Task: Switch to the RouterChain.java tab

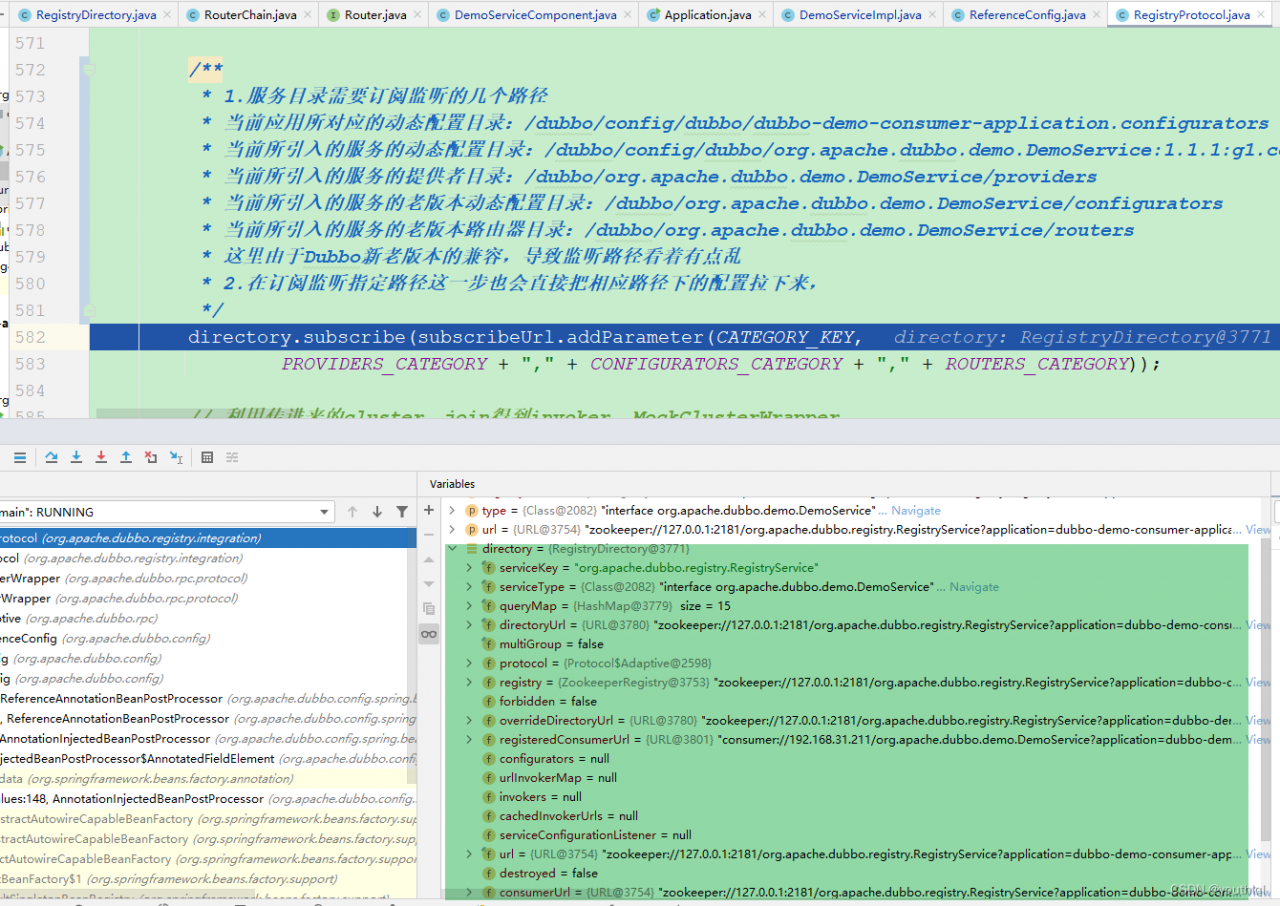Action: coord(250,15)
